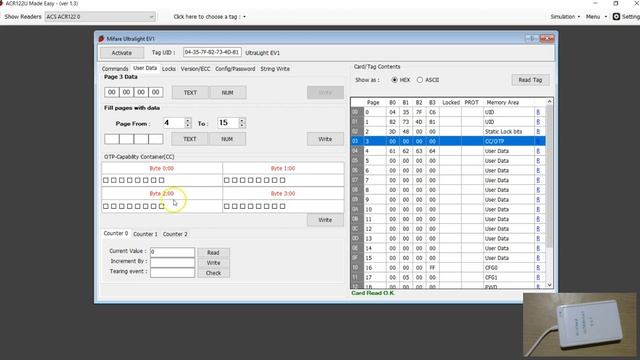
Task: Click the Tag UID field
Action: coord(212,53)
